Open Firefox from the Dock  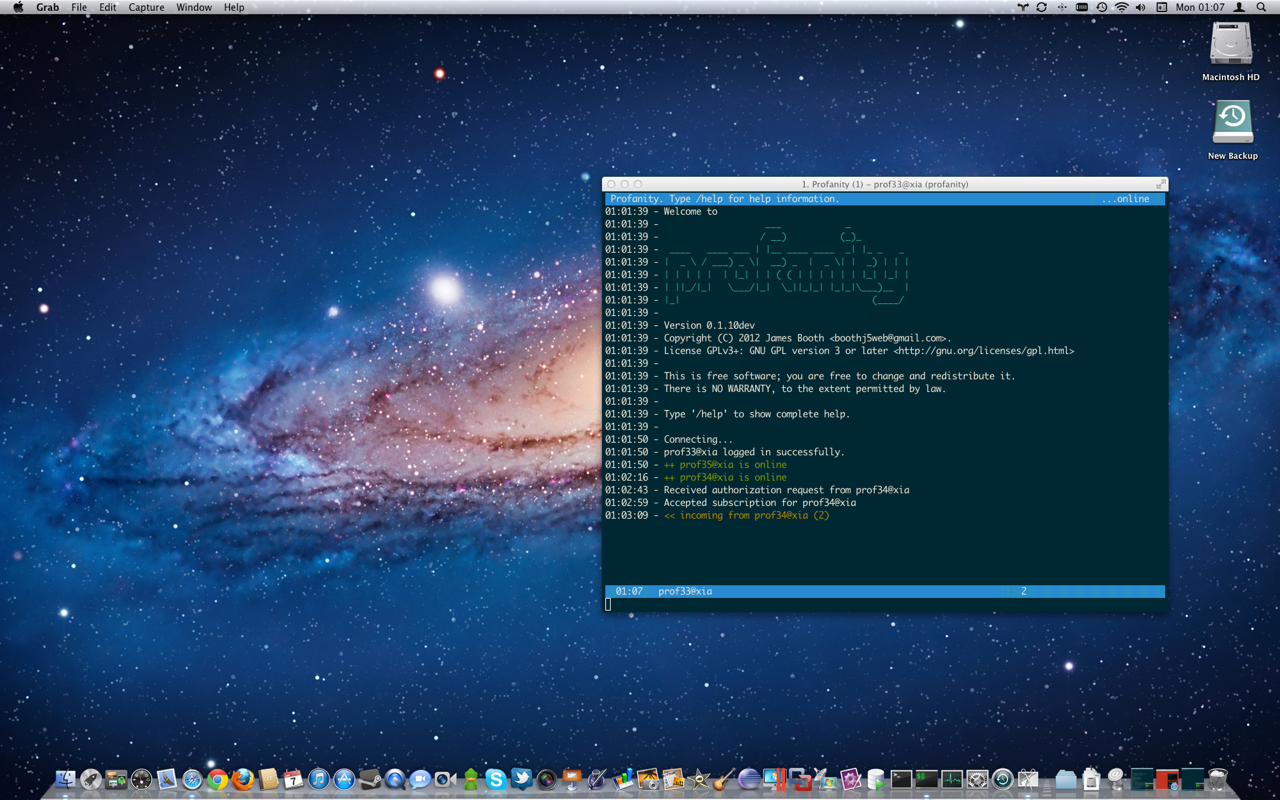243,779
